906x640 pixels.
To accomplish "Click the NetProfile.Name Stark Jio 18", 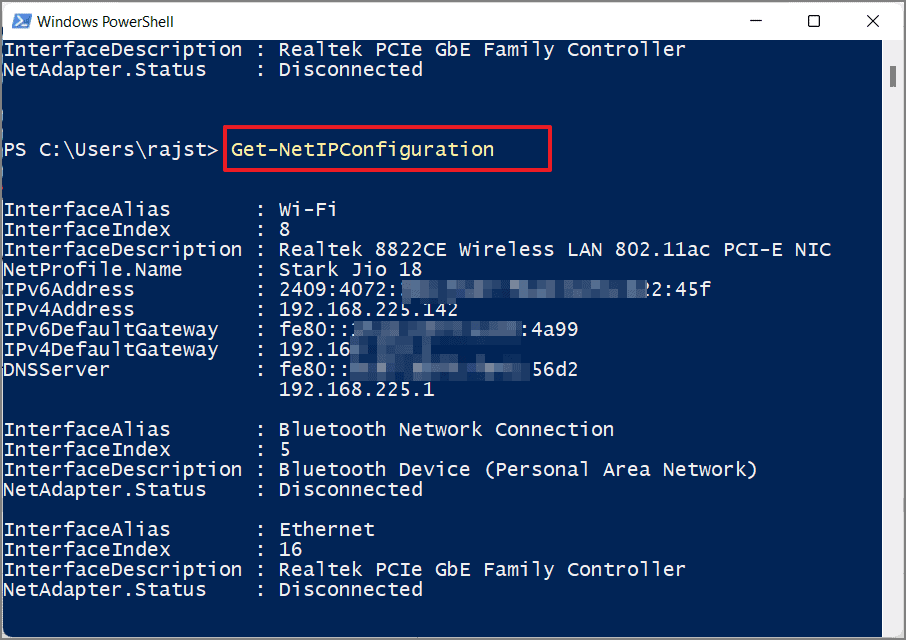I will 349,269.
